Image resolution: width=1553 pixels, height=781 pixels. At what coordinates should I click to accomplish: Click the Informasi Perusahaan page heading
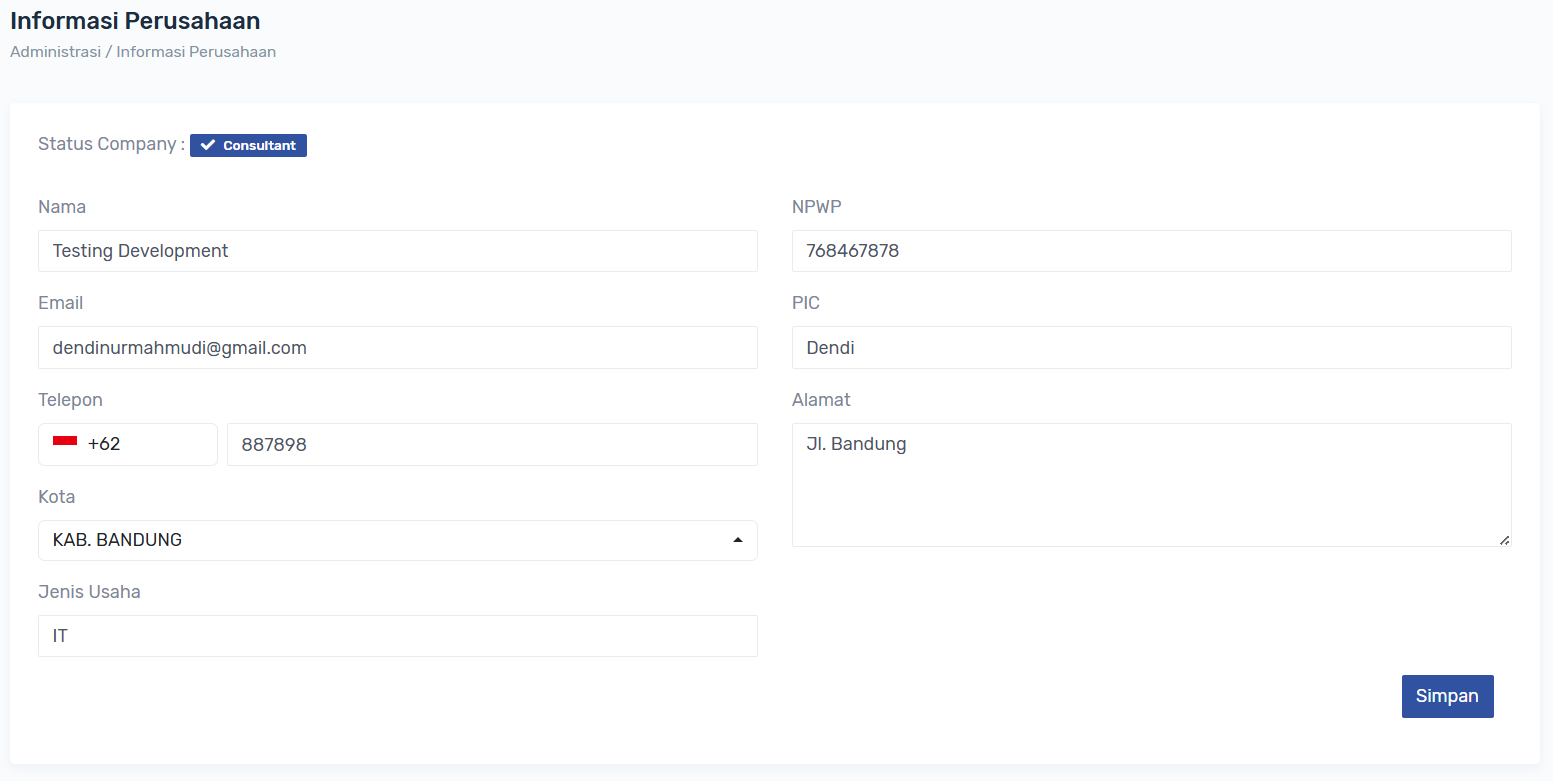pos(135,21)
